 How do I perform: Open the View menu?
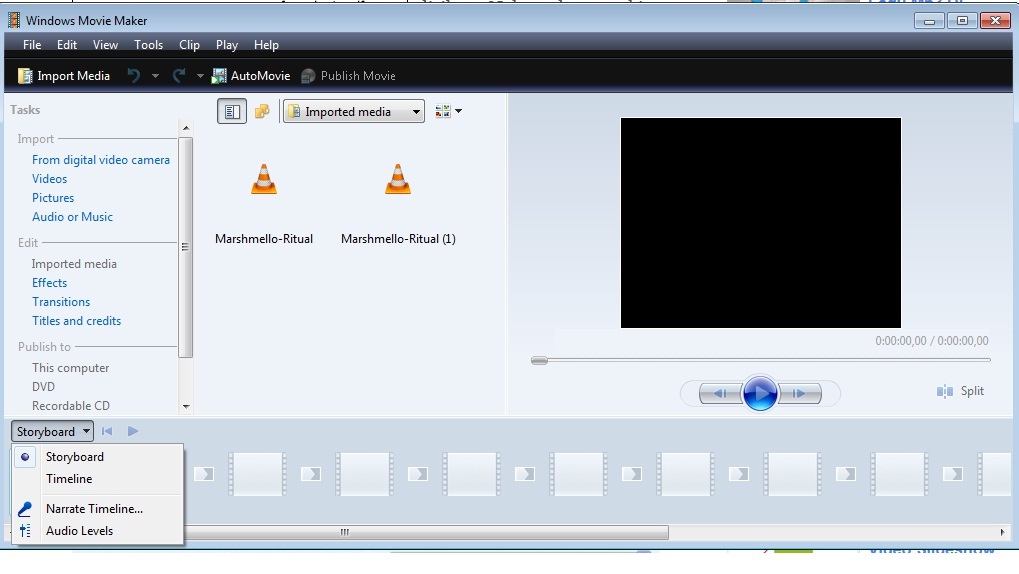[x=105, y=45]
